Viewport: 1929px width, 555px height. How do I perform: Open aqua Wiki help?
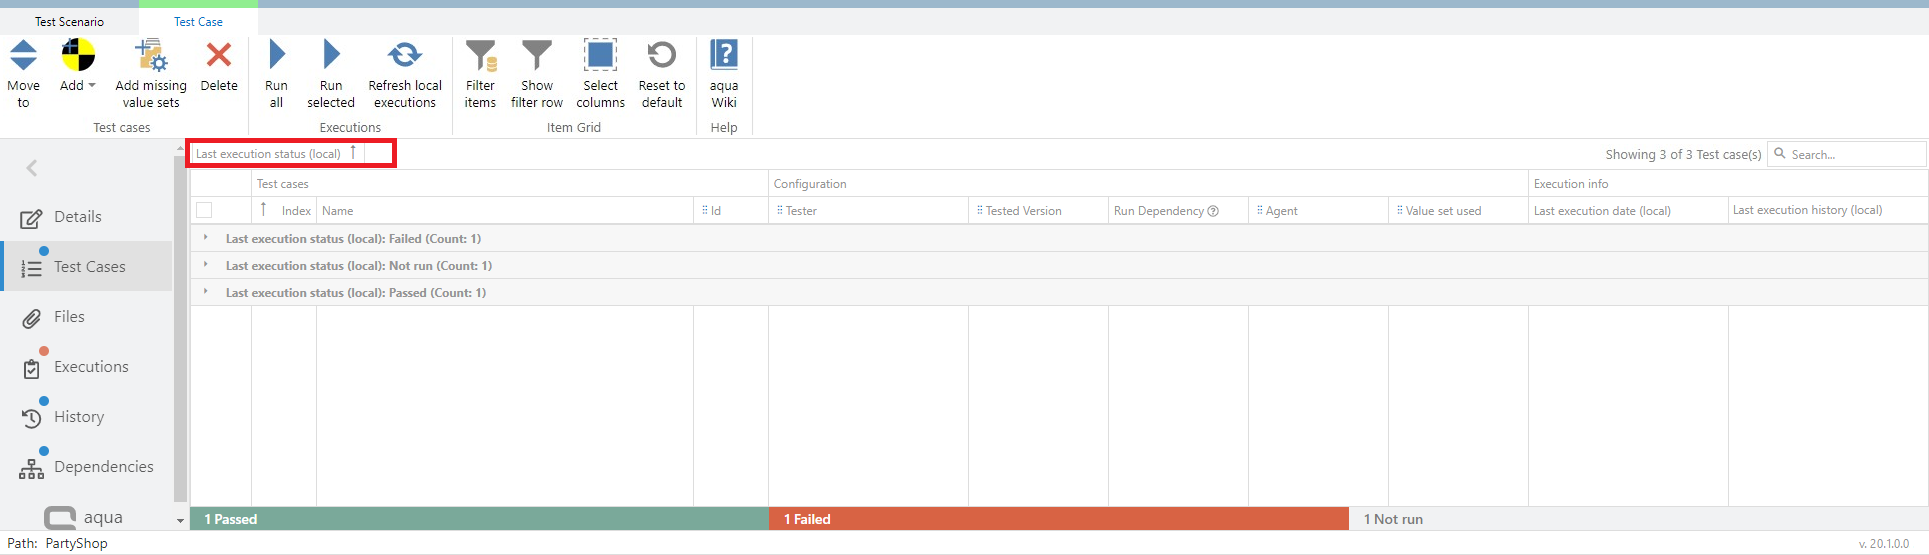coord(723,56)
